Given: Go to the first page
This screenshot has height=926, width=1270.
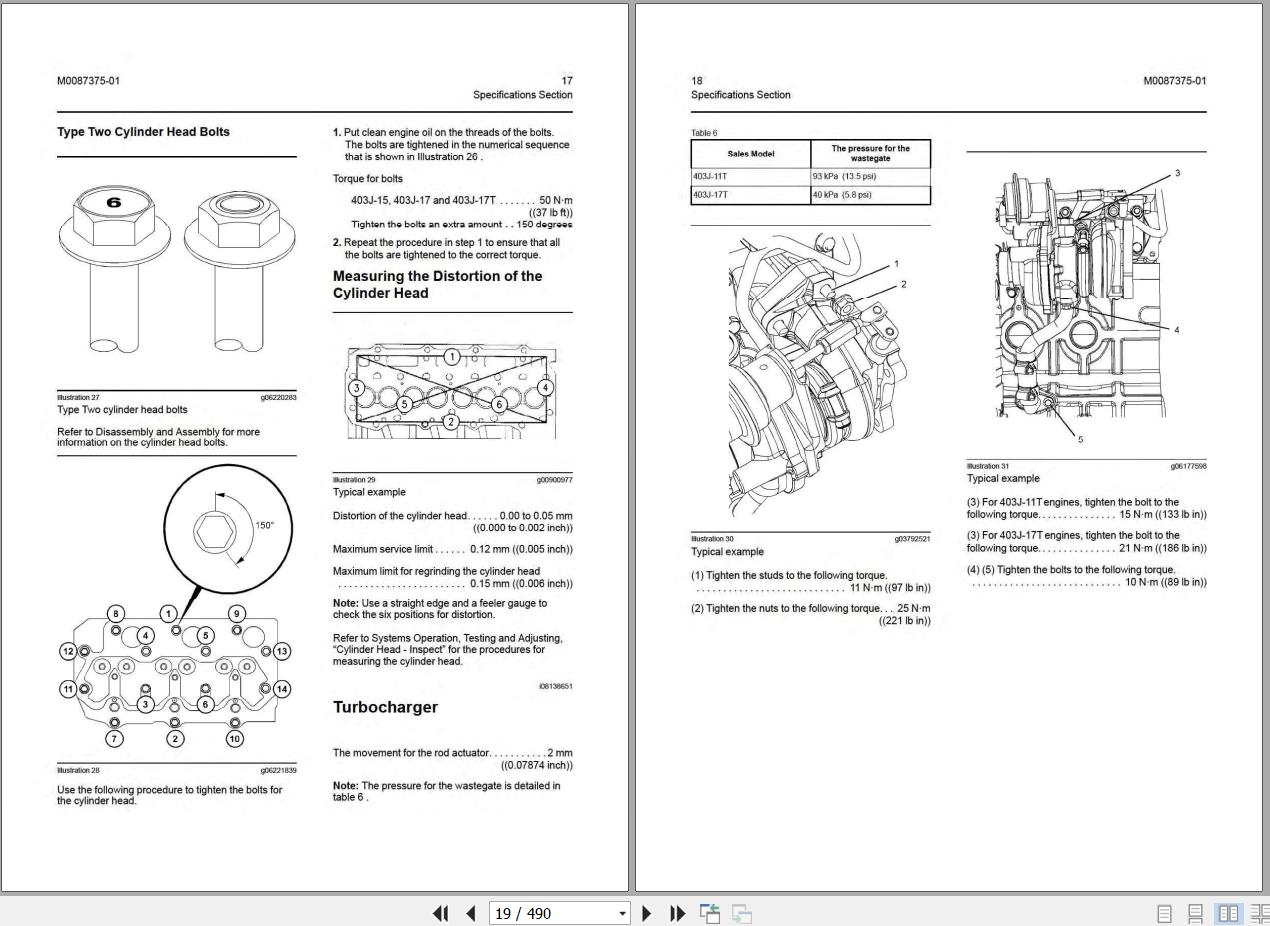Looking at the screenshot, I should [440, 913].
